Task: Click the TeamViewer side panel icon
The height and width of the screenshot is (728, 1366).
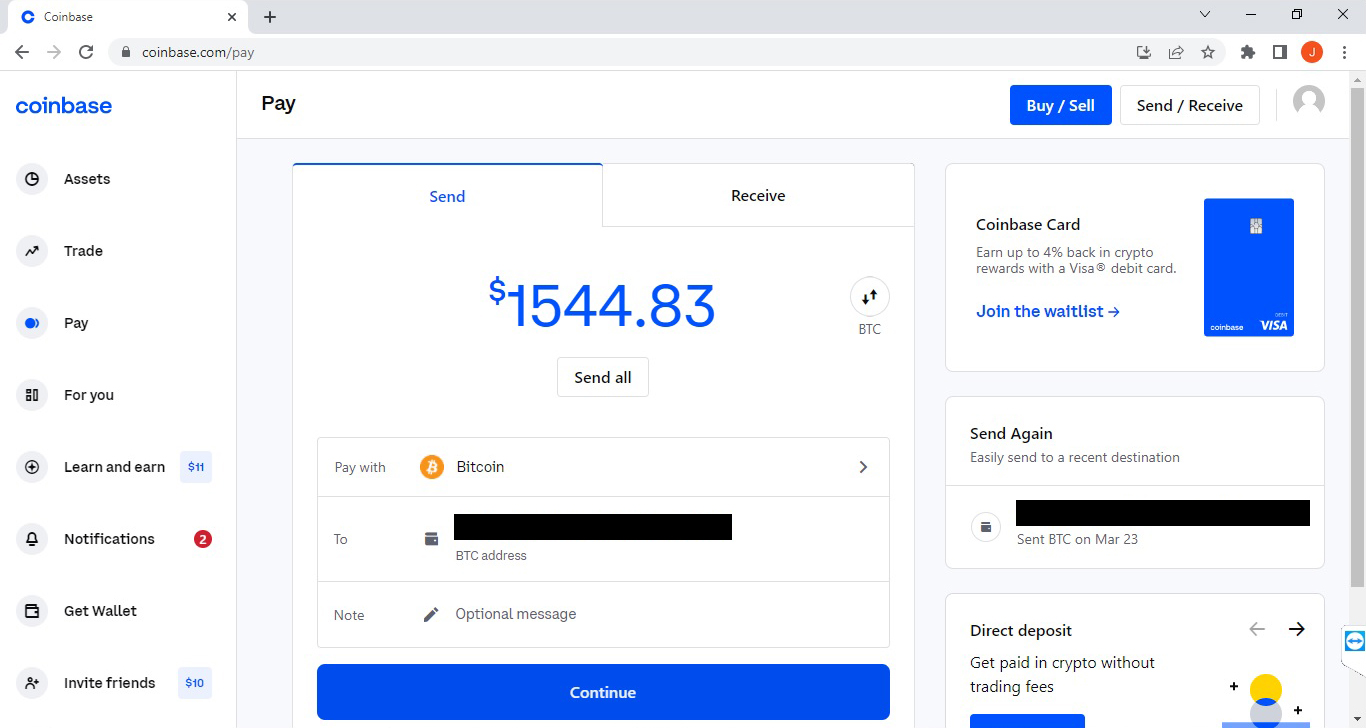Action: pos(1355,641)
